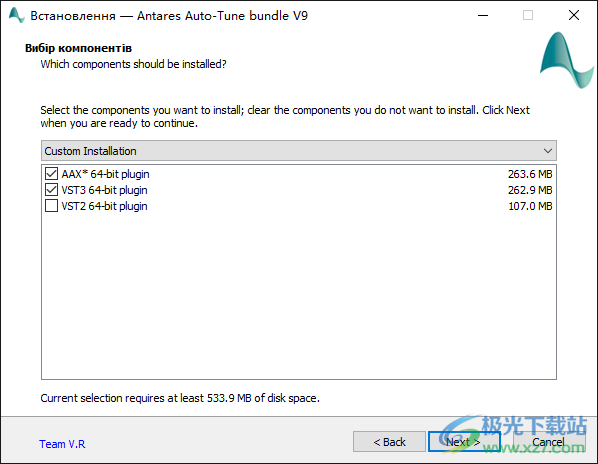The image size is (598, 464).
Task: Click the 263.6 MB size entry
Action: click(530, 174)
